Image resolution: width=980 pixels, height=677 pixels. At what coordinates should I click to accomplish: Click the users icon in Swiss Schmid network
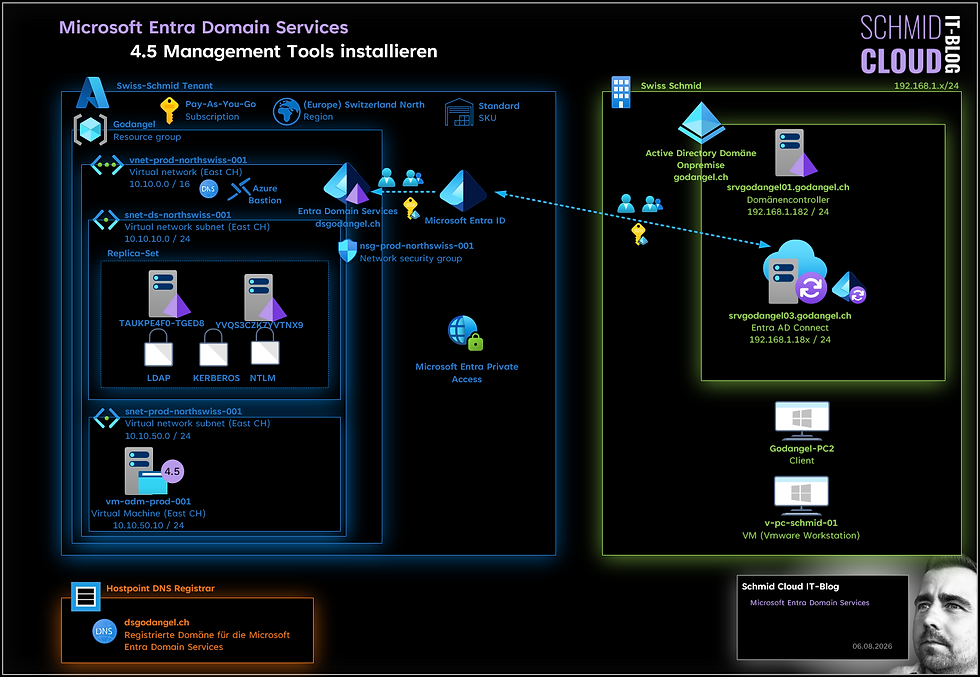(639, 204)
